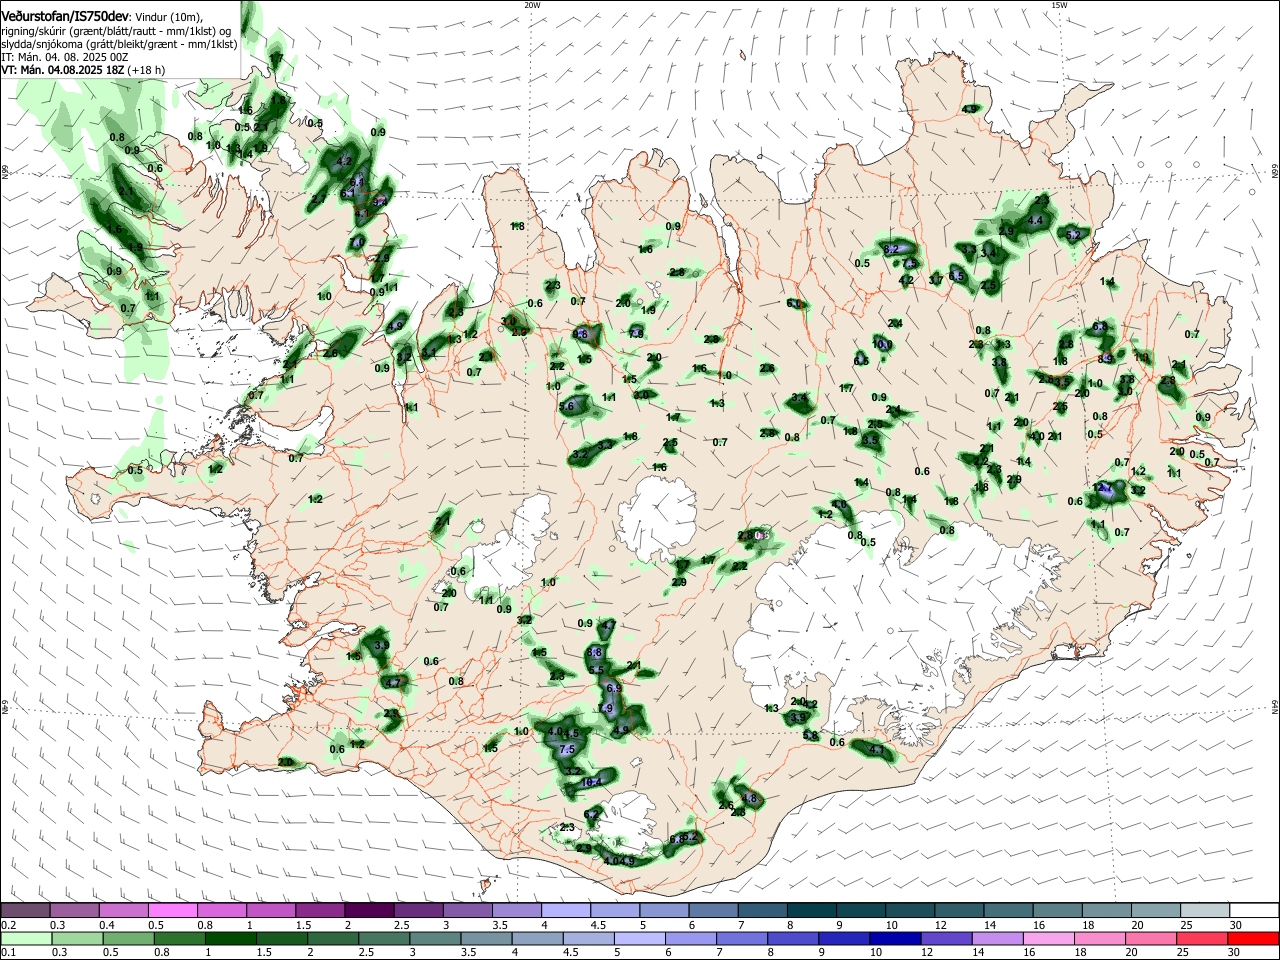The height and width of the screenshot is (960, 1280).
Task: Click the mauve 0.2 snow legend swatch
Action: click(25, 911)
